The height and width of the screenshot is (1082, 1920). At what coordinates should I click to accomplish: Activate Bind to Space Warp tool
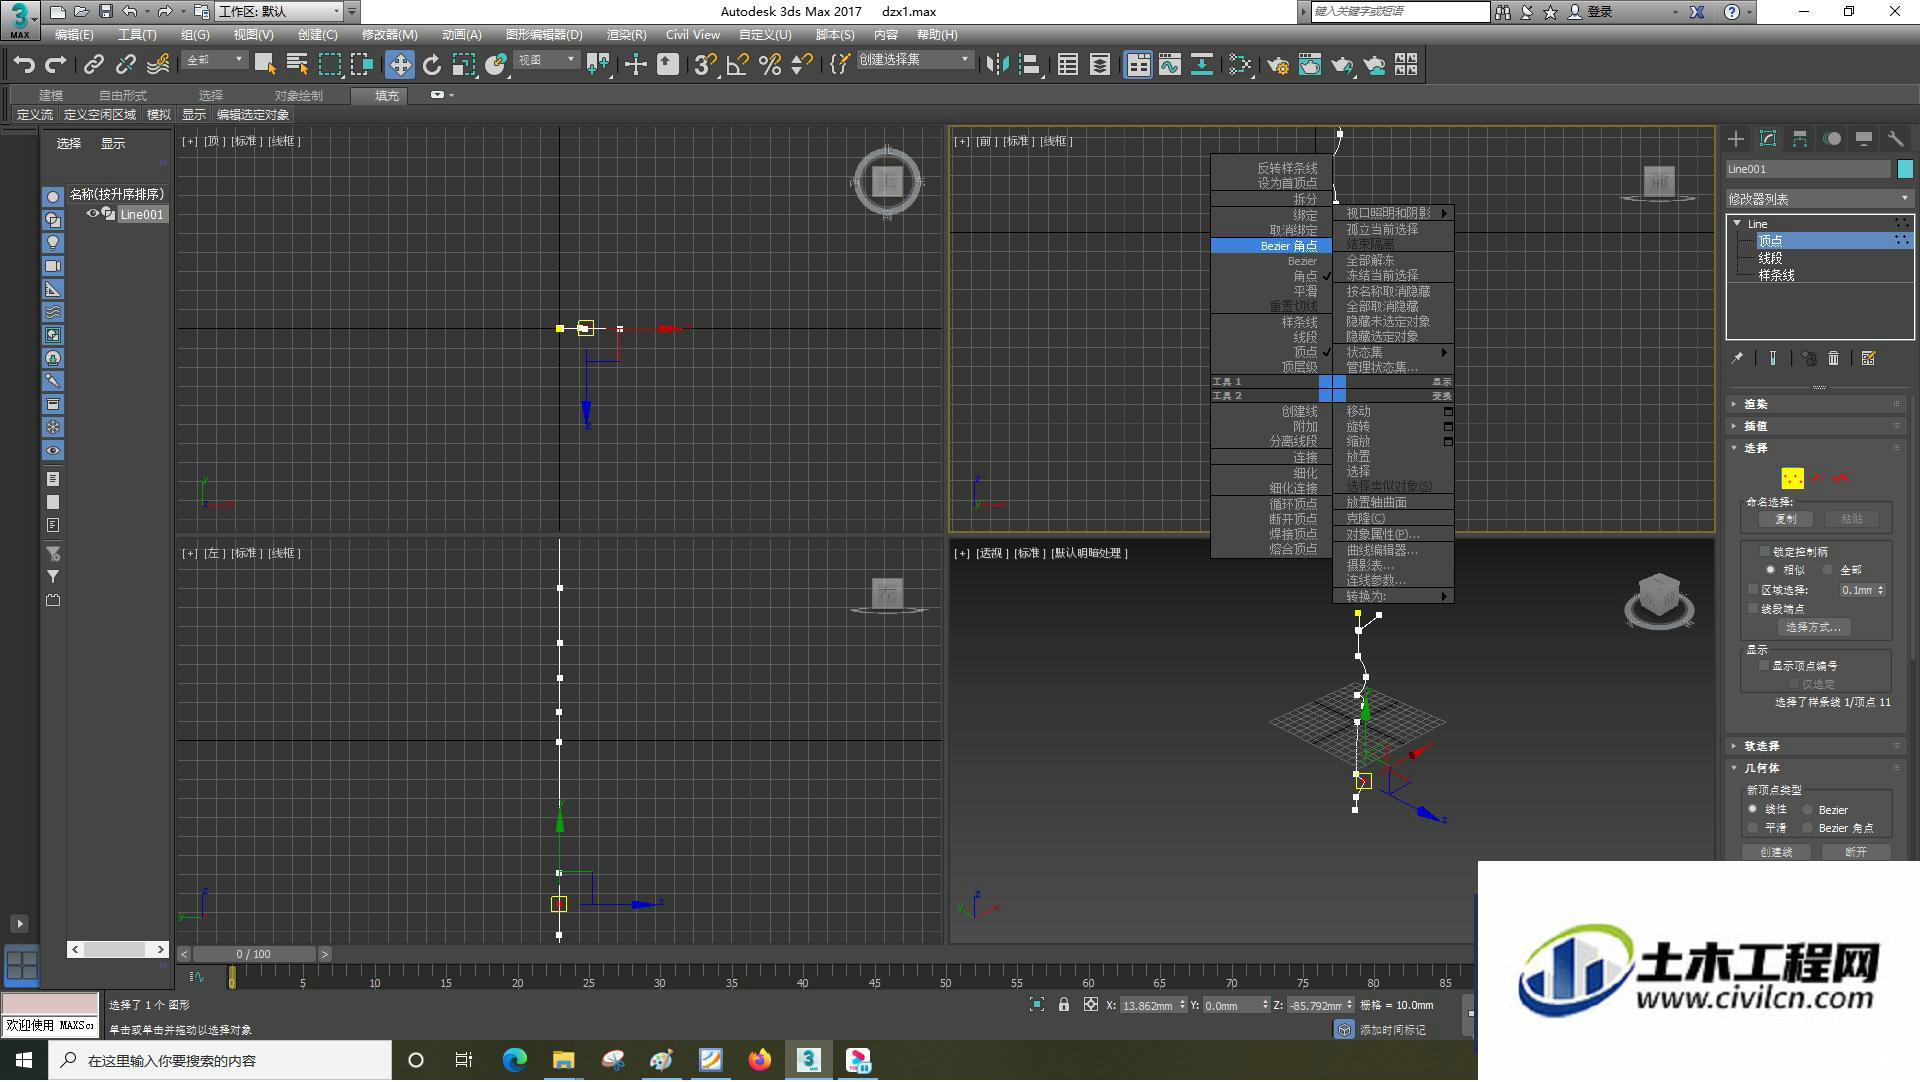tap(158, 65)
